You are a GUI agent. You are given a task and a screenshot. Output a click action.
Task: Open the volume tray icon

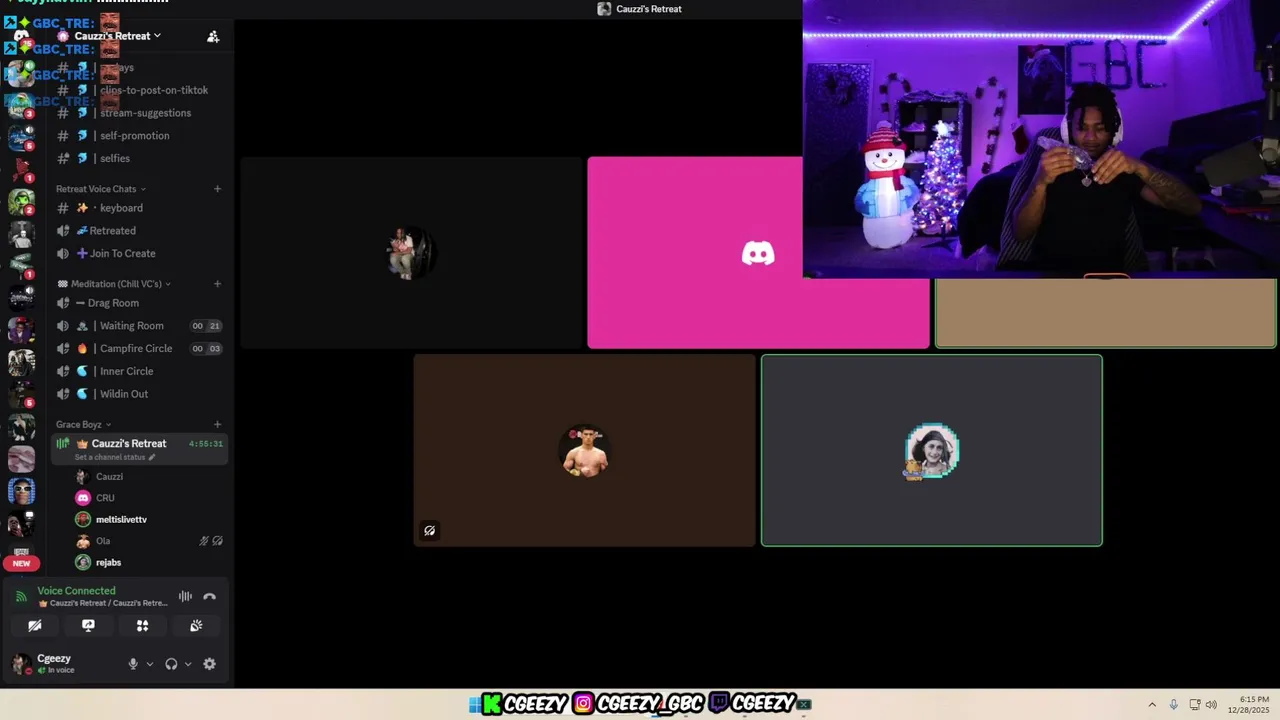(1211, 705)
